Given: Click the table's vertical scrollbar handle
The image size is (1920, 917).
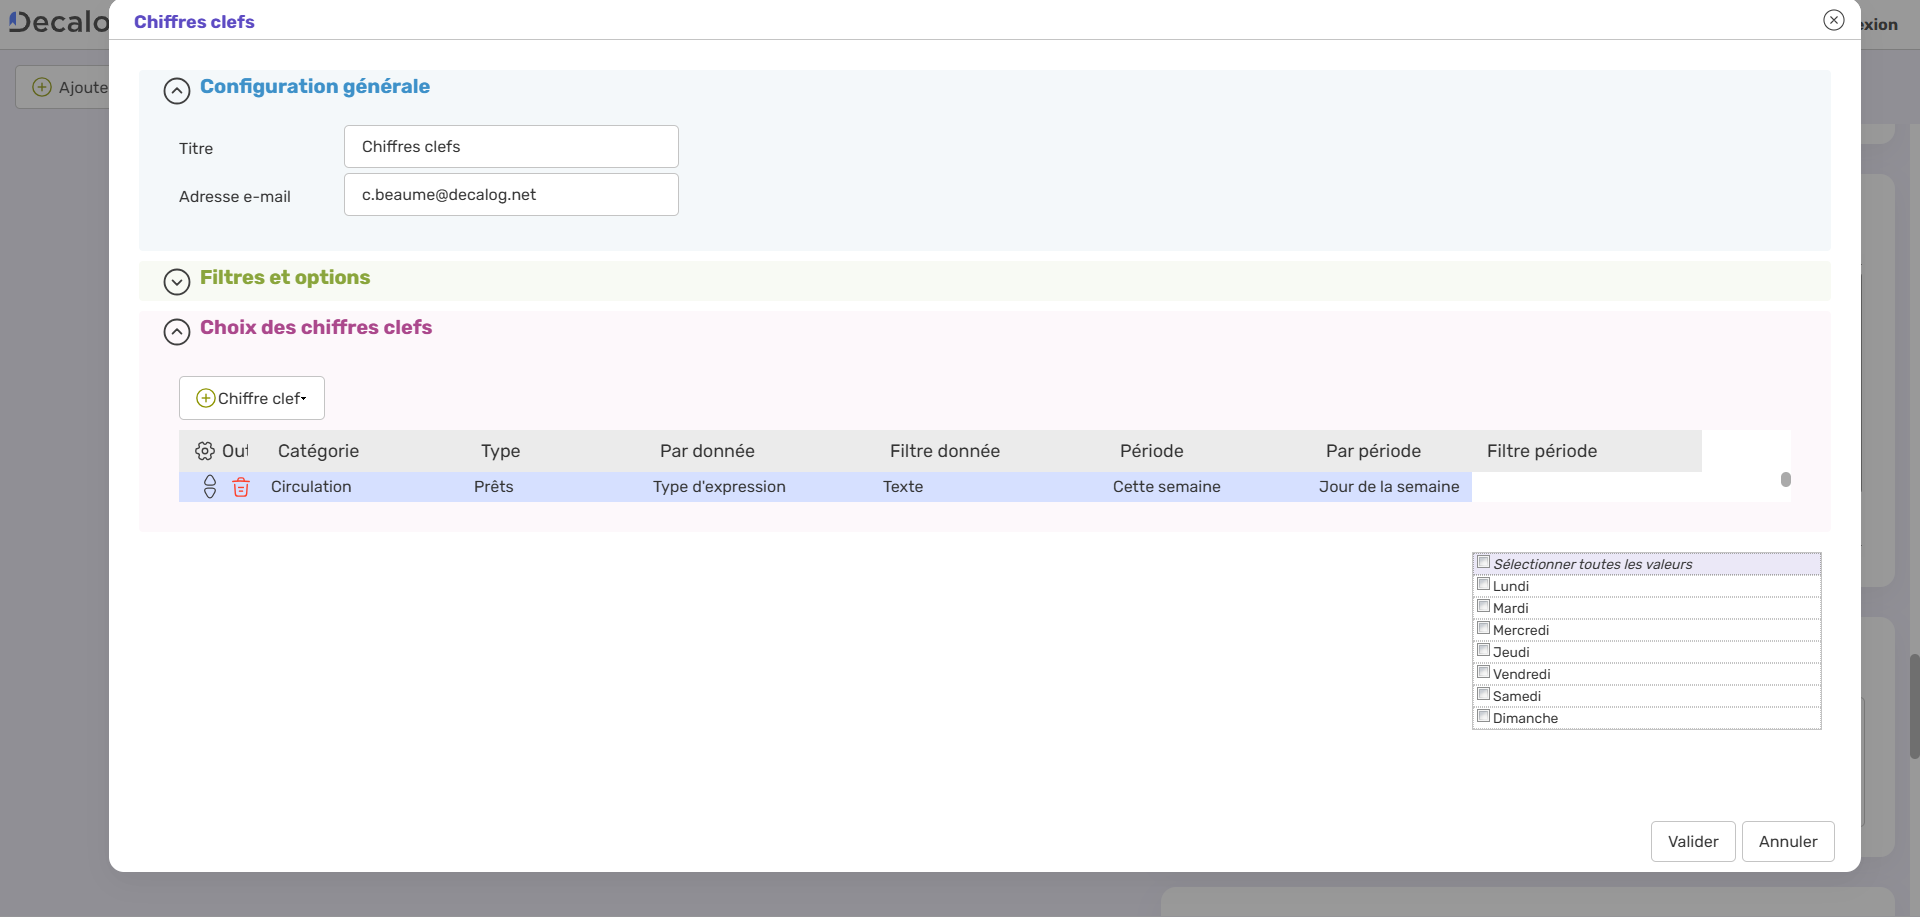Looking at the screenshot, I should (1785, 480).
